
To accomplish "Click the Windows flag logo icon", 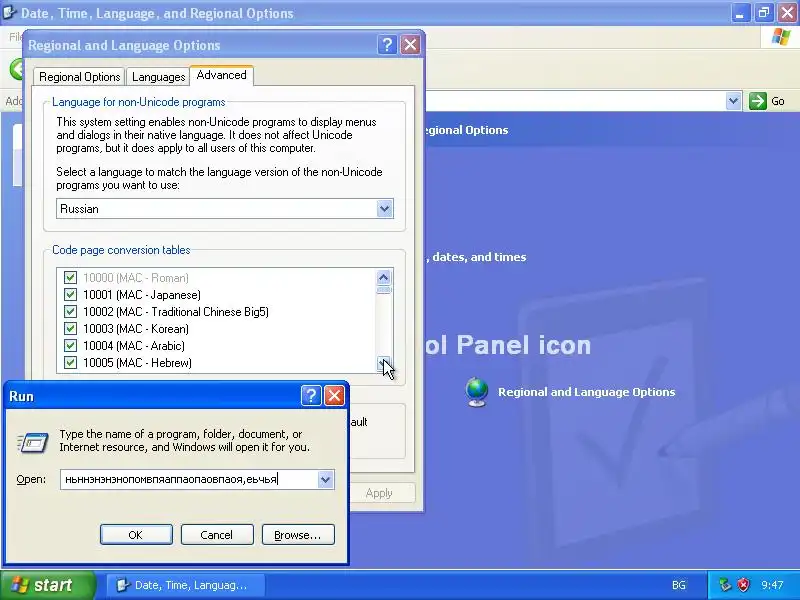I will 781,37.
